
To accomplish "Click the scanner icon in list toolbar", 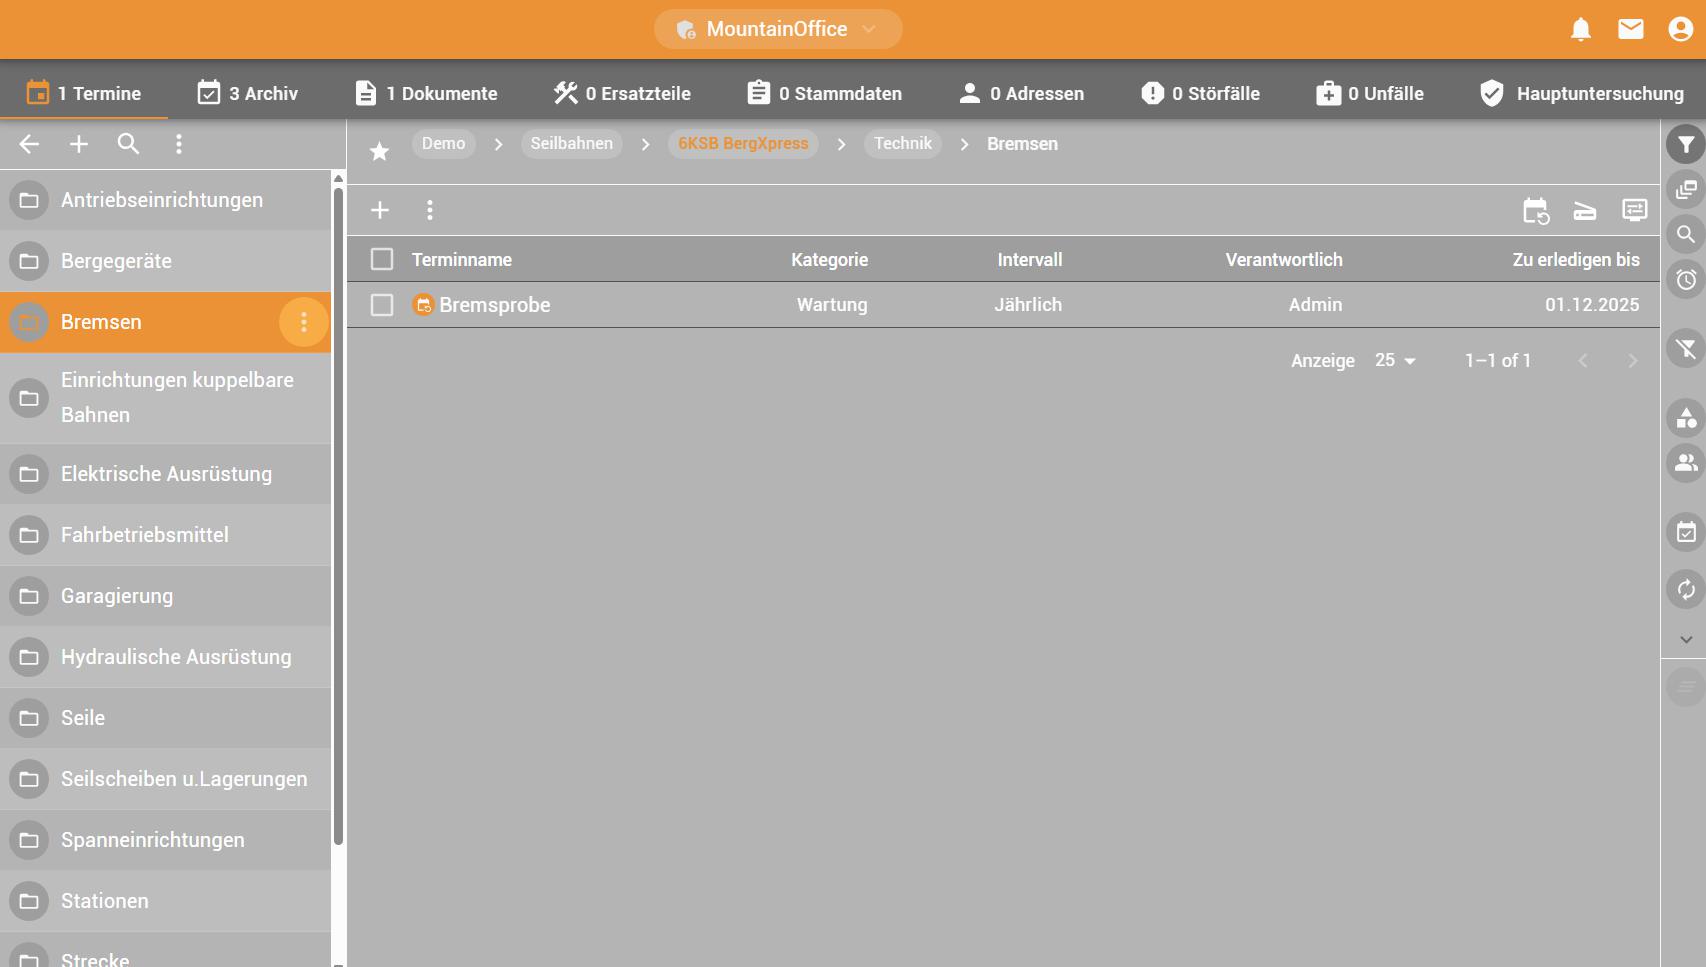I will (1585, 211).
